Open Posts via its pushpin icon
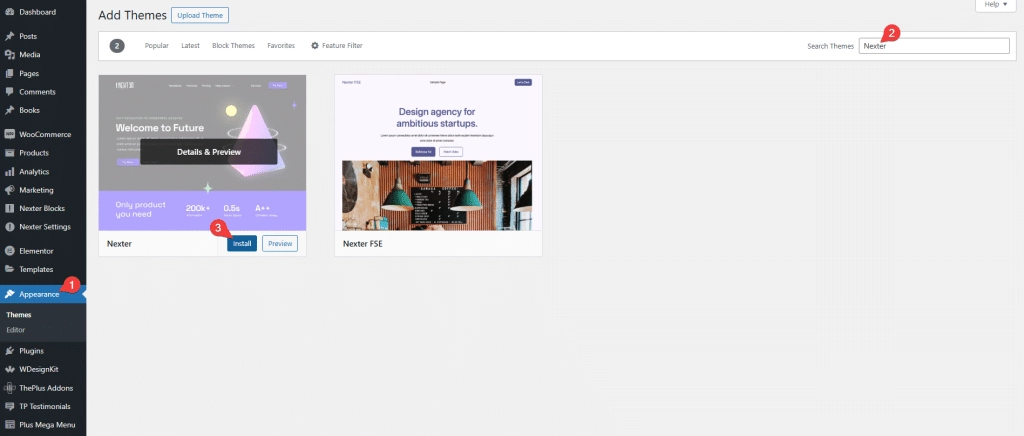Image resolution: width=1024 pixels, height=436 pixels. click(x=9, y=36)
